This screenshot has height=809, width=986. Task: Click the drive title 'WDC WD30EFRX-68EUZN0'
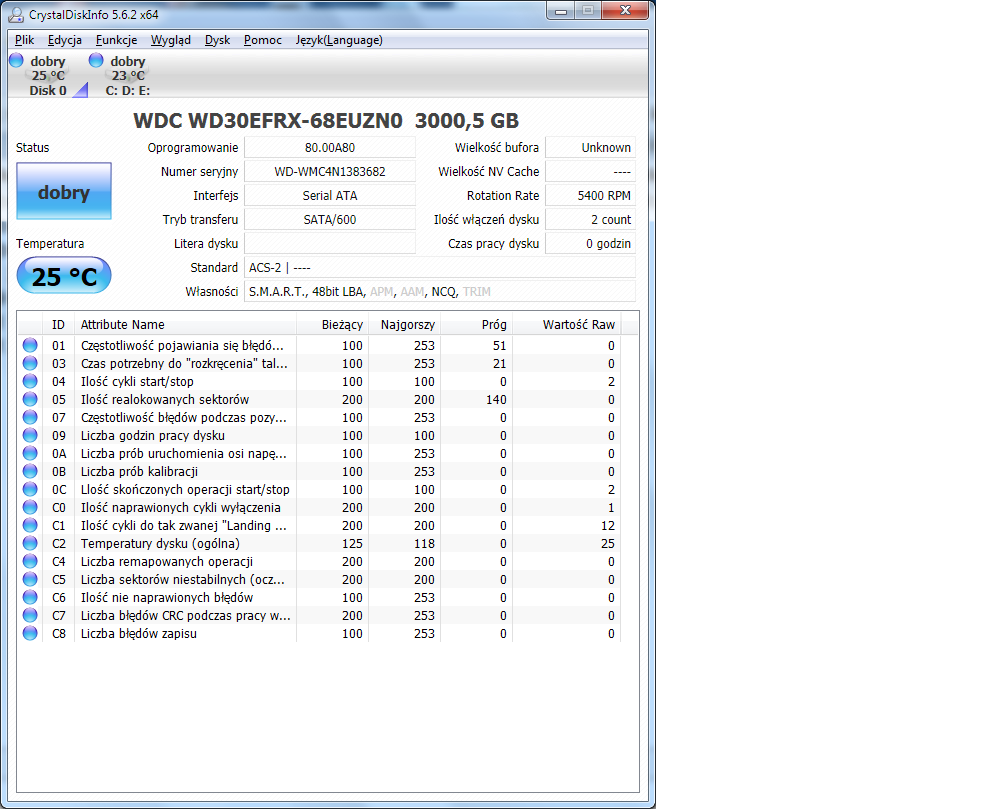click(268, 121)
